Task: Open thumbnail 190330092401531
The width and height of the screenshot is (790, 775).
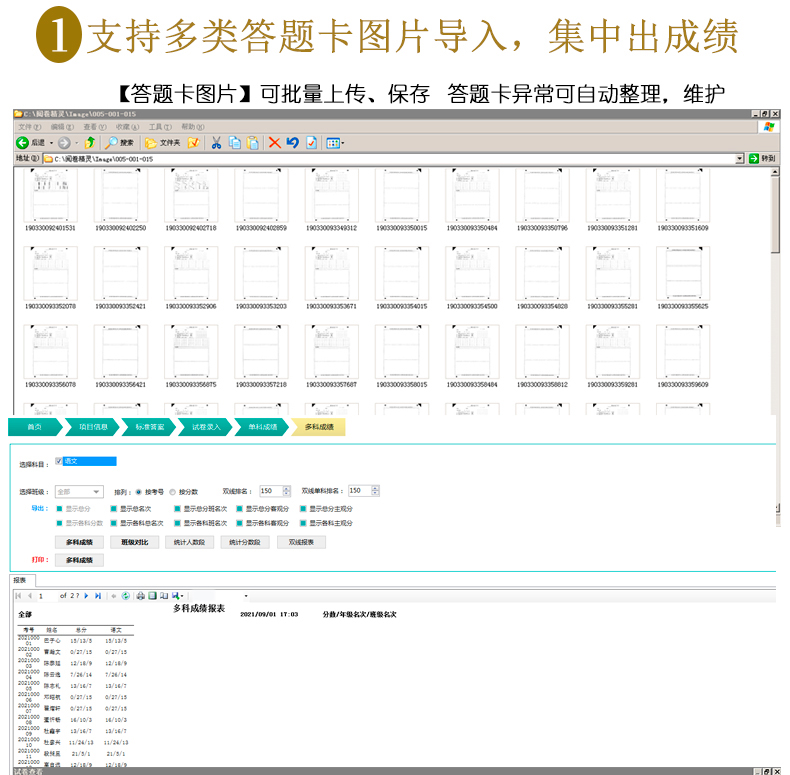Action: point(50,195)
